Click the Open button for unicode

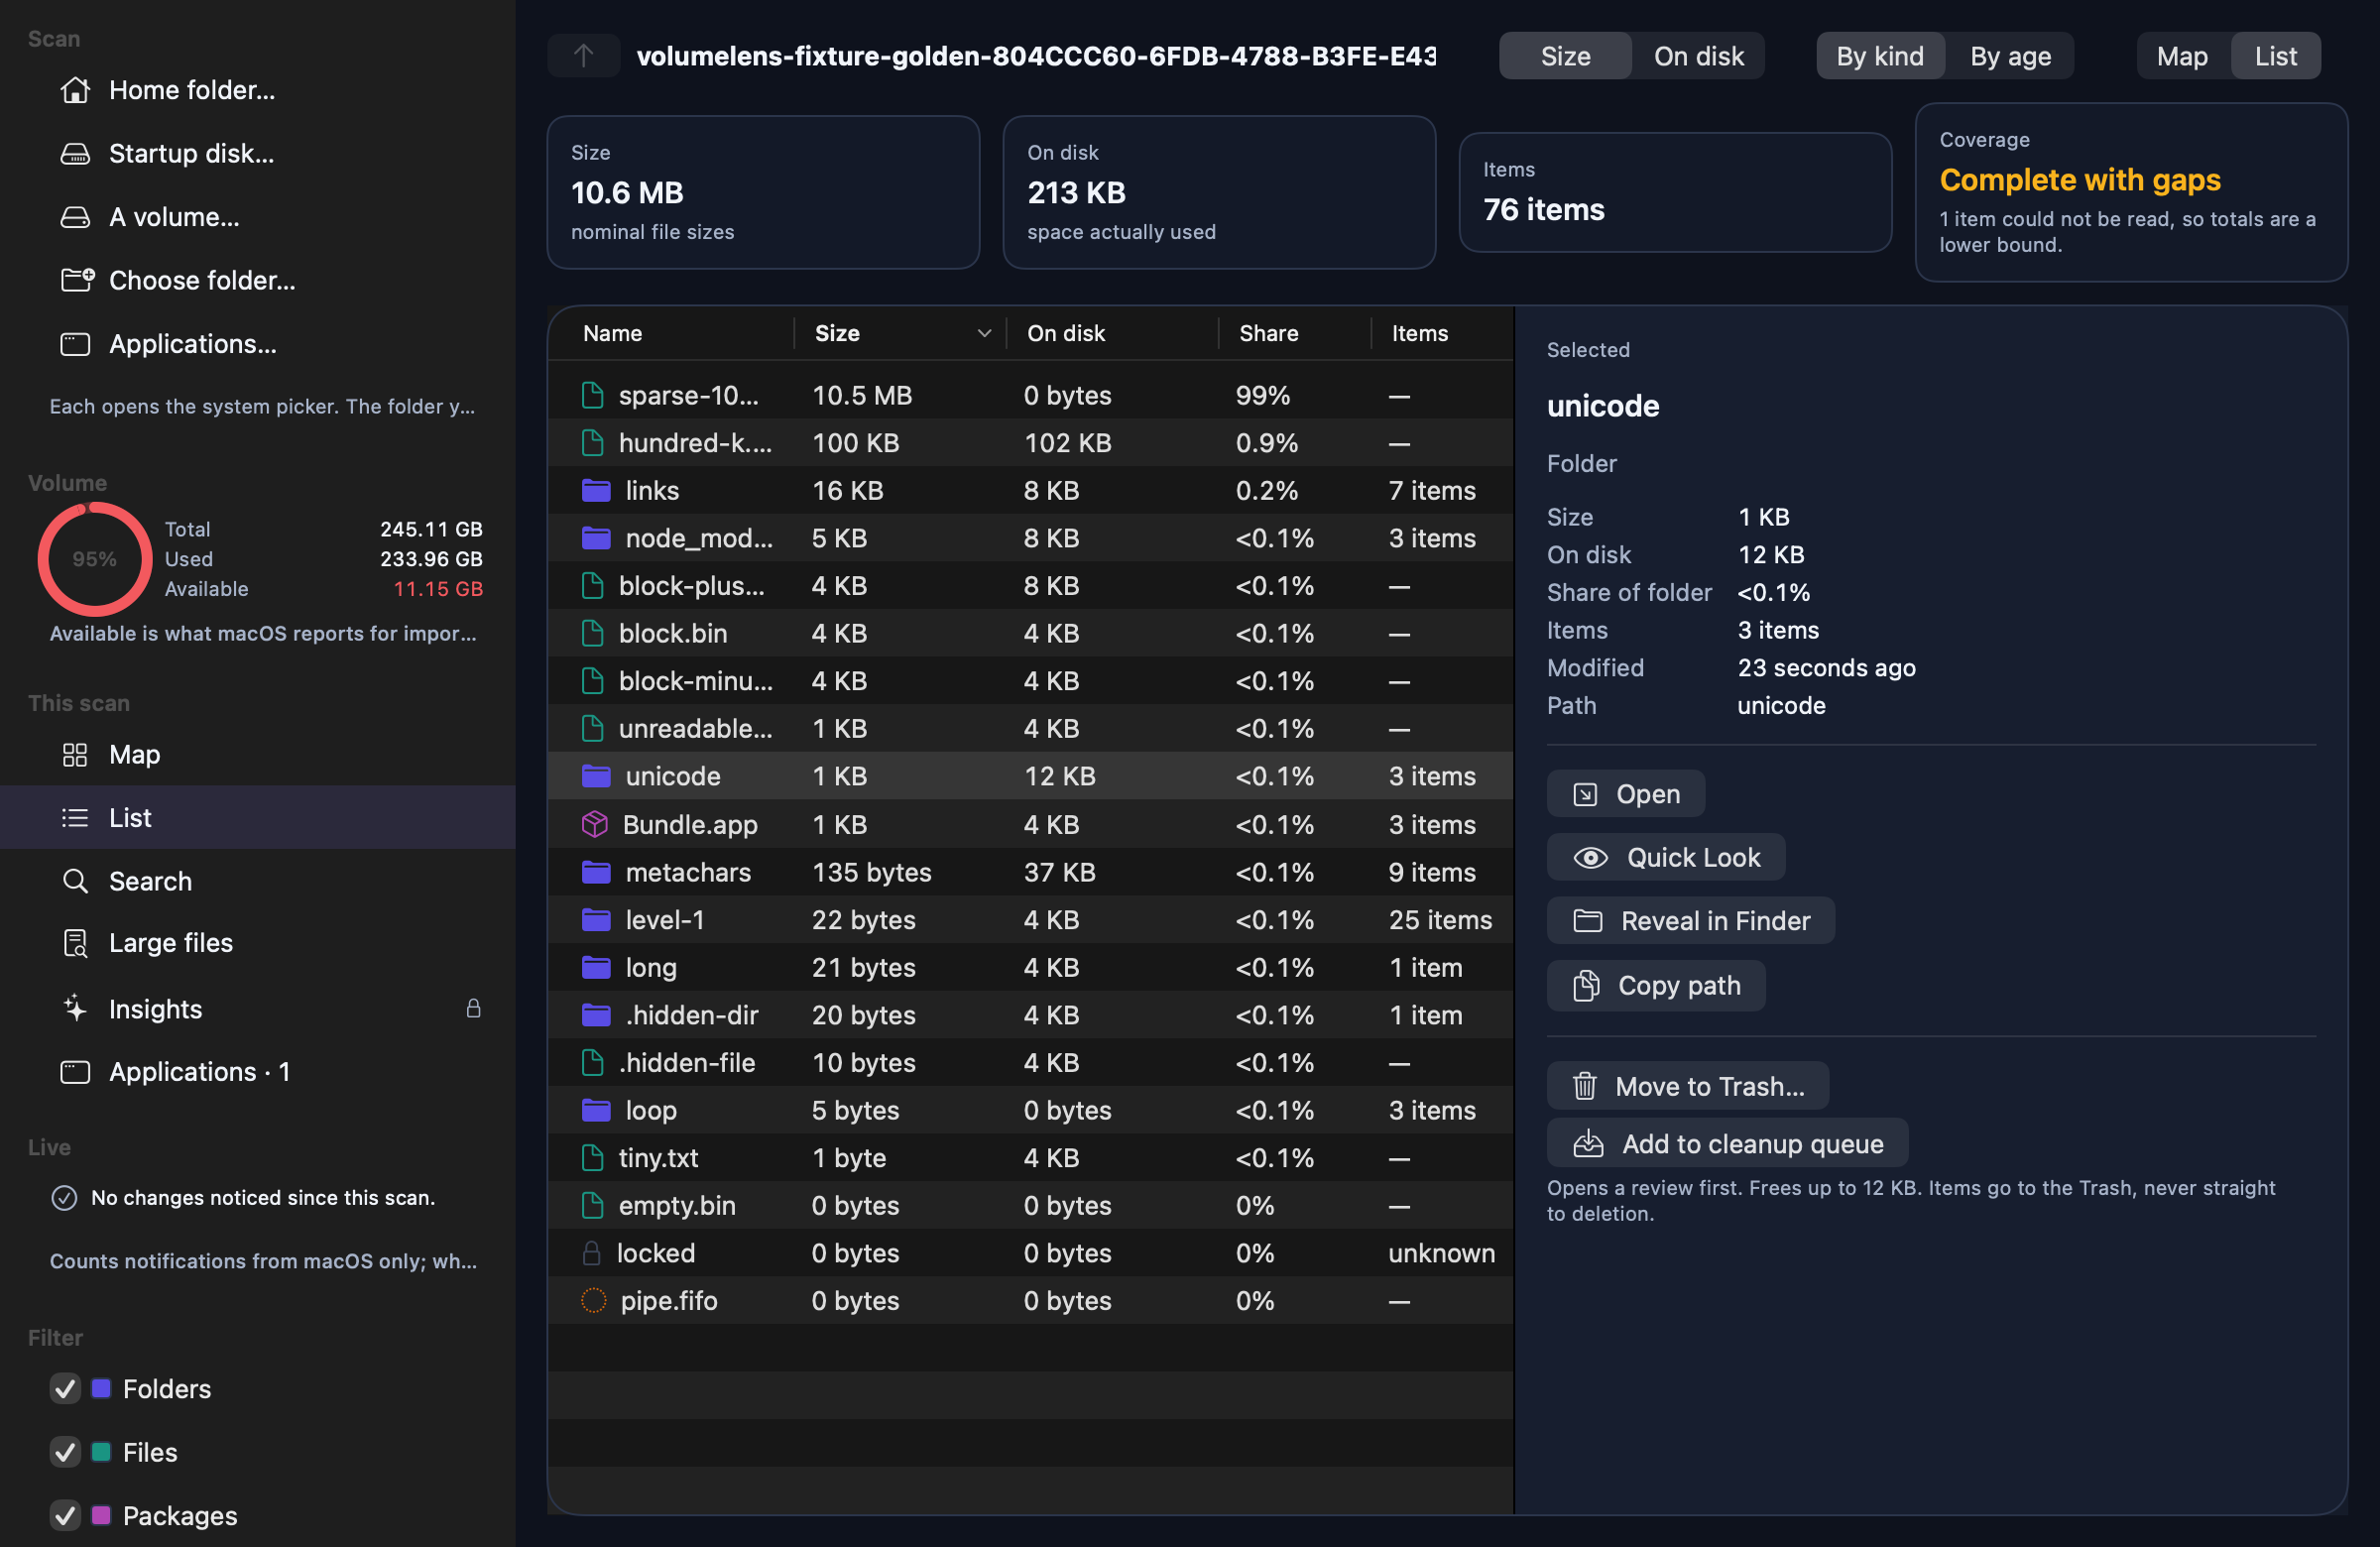click(1625, 794)
